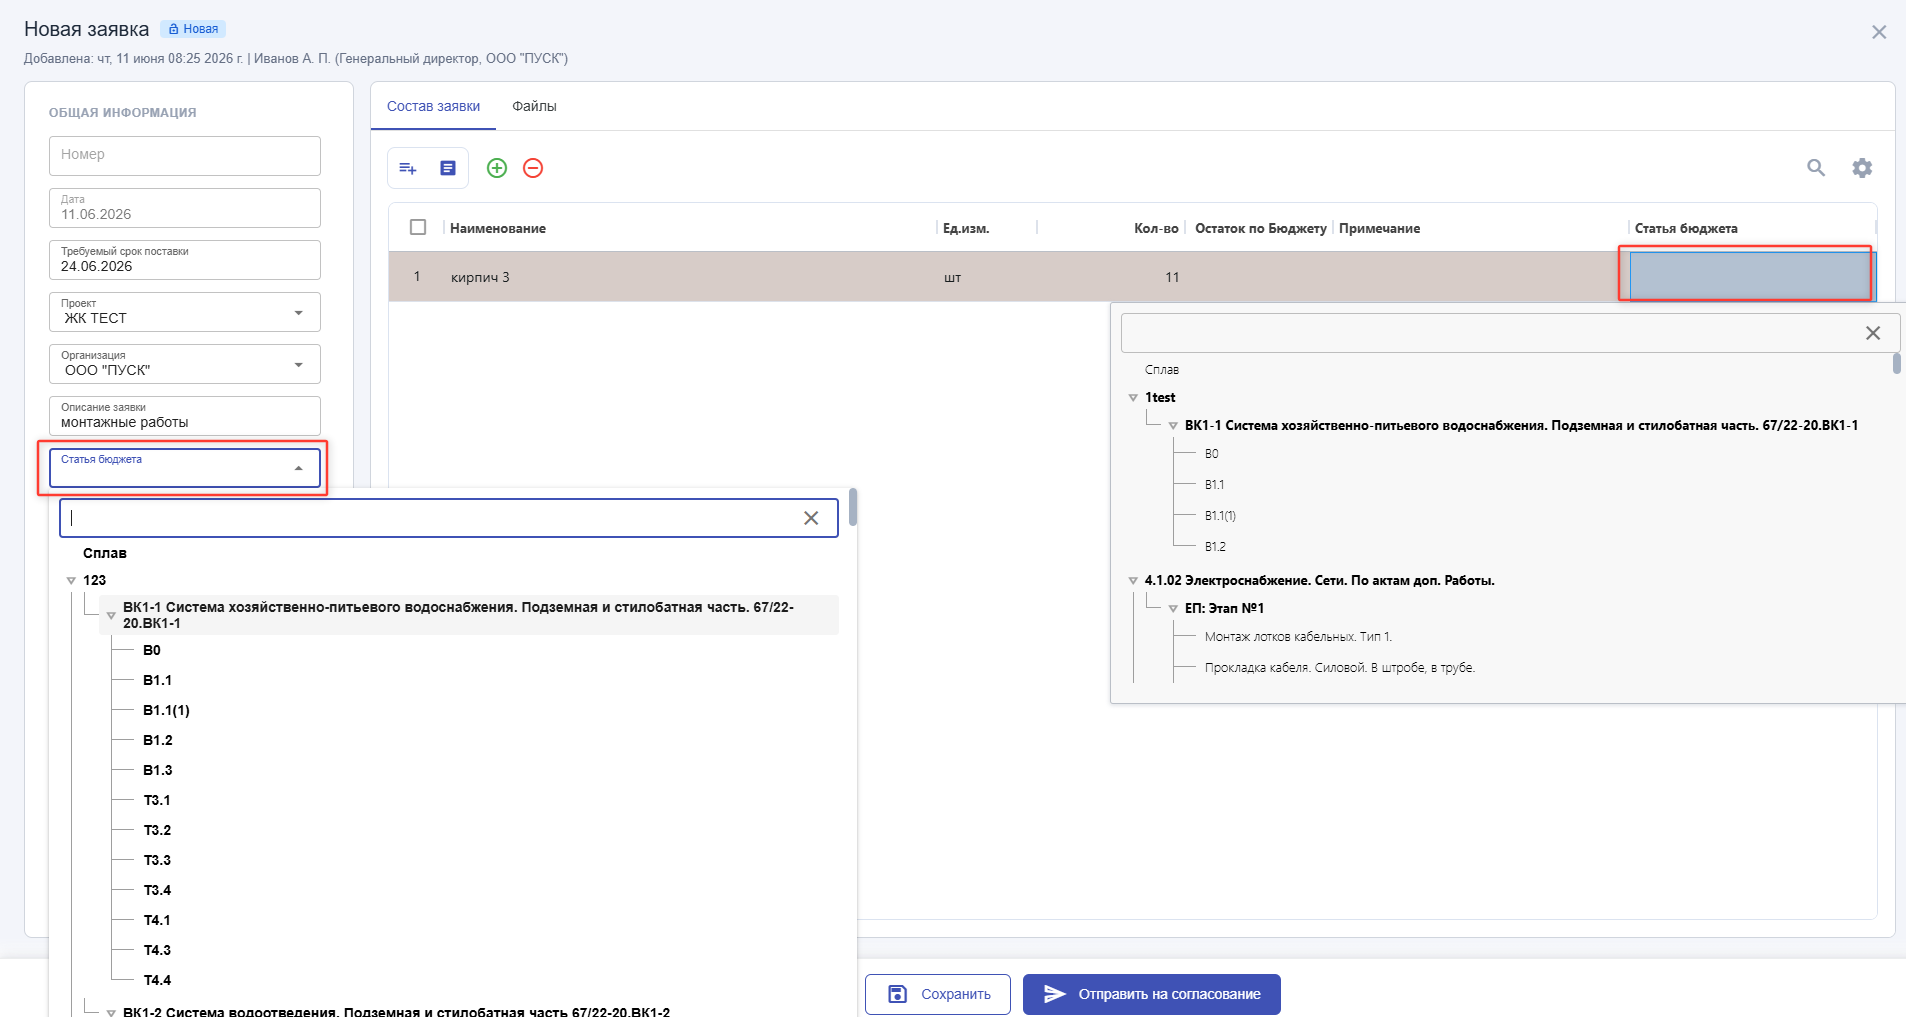Select Т3.4 budget item

157,890
